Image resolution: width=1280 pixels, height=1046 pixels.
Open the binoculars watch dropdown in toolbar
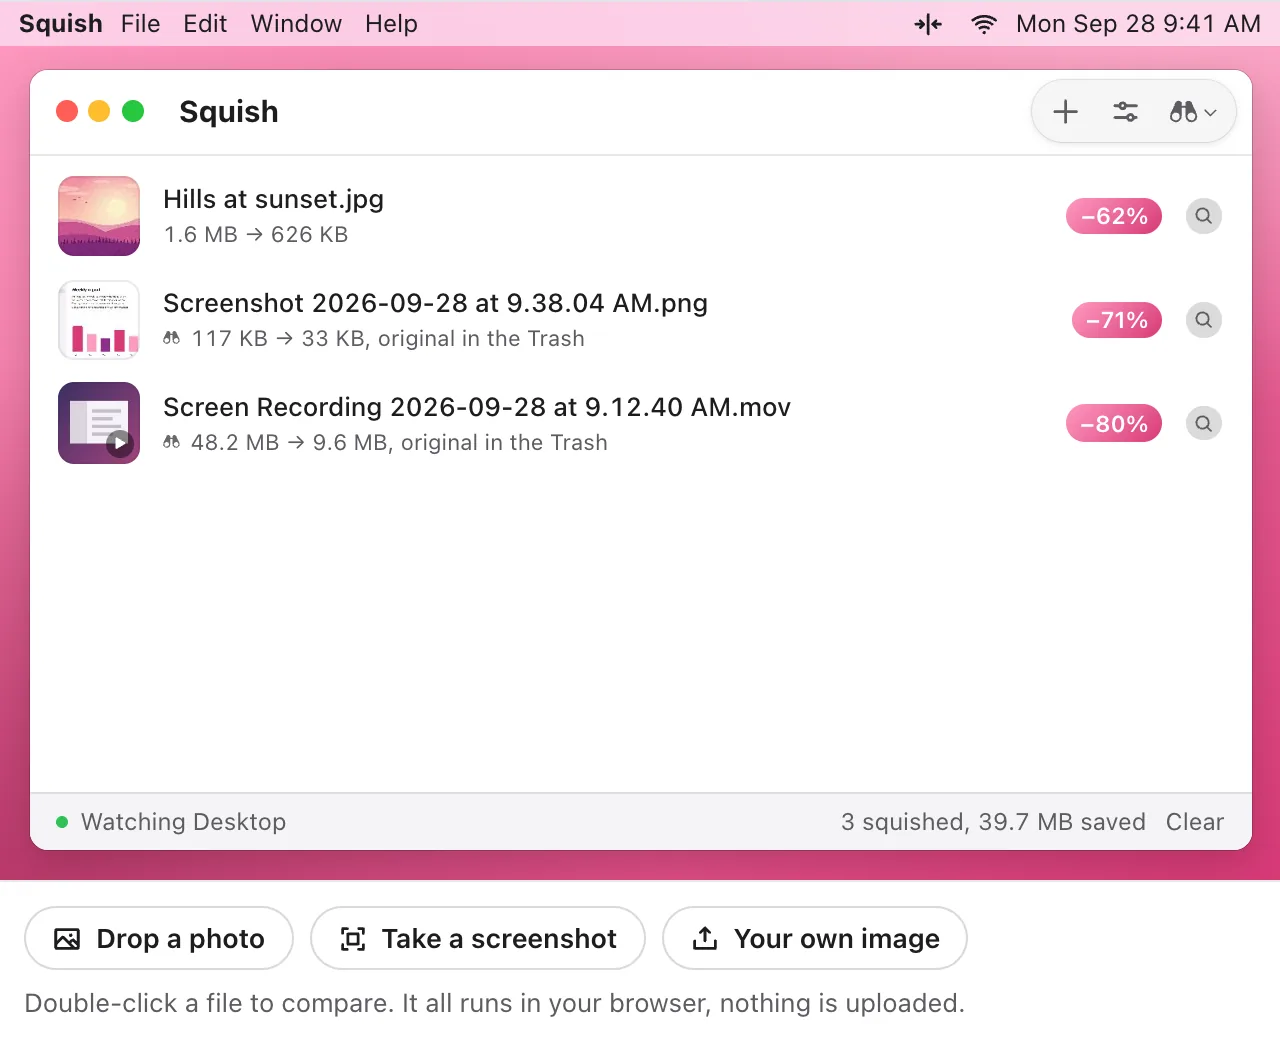[x=1192, y=112]
